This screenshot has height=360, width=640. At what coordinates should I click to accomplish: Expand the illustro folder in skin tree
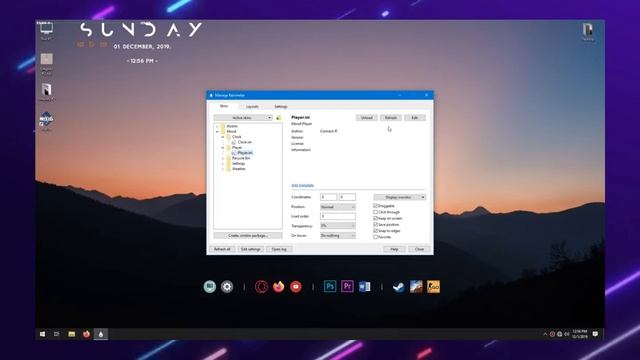pos(217,126)
